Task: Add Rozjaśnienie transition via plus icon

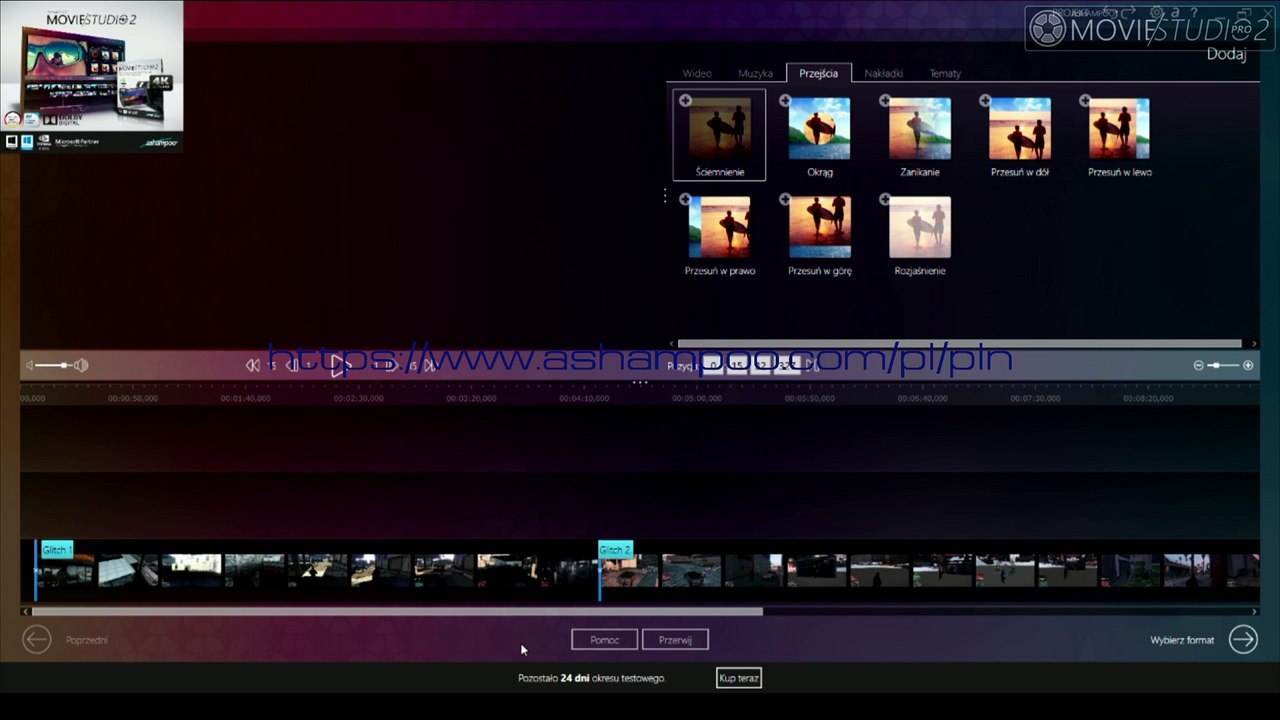Action: [885, 199]
